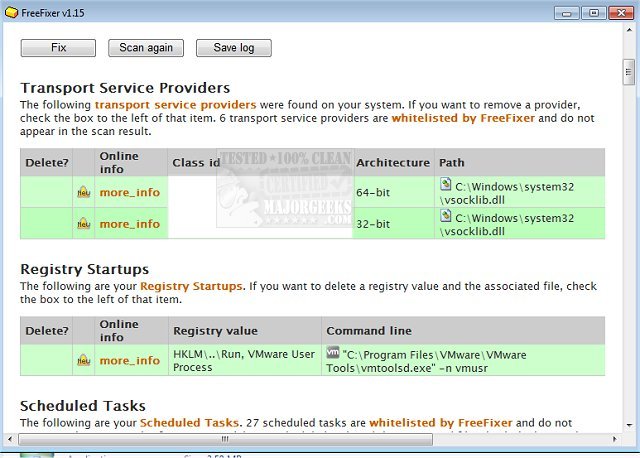This screenshot has width=640, height=458.
Task: Click the HKLM\..\Run, VMware User Process cell
Action: tap(244, 360)
